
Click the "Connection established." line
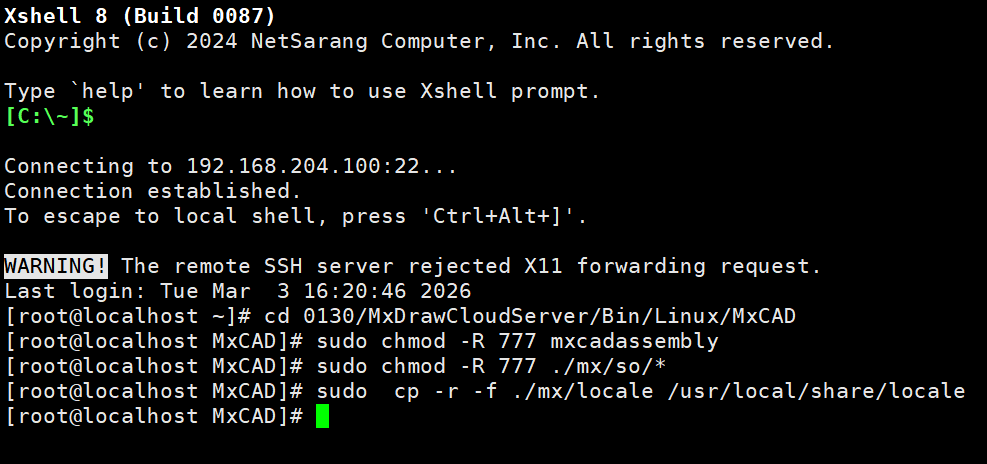point(153,191)
